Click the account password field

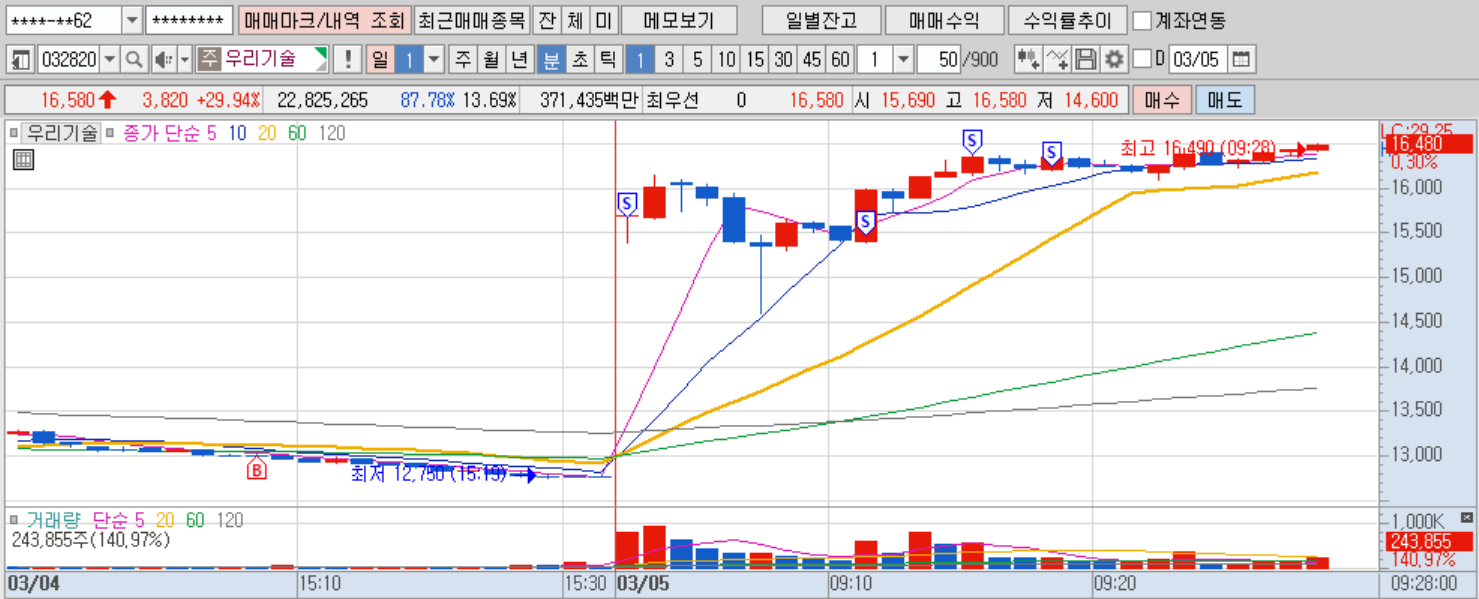(190, 20)
